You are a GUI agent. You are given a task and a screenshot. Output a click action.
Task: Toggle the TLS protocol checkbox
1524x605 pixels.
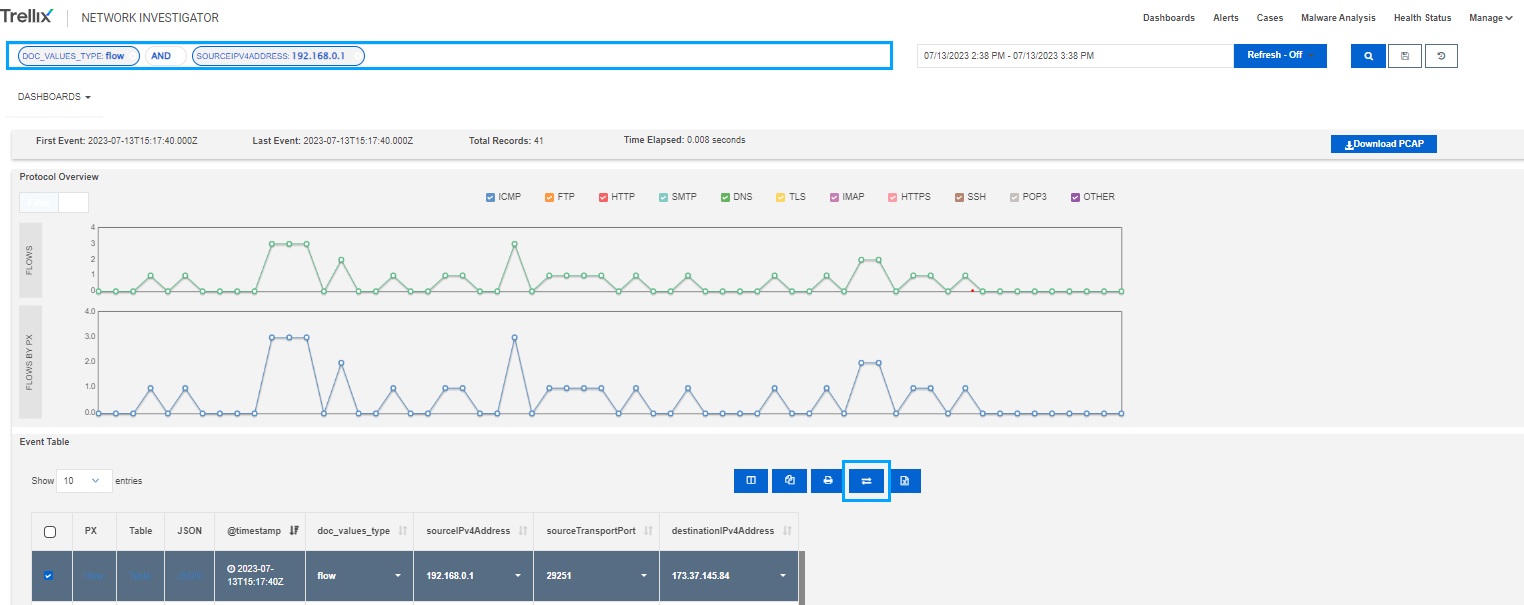point(781,197)
